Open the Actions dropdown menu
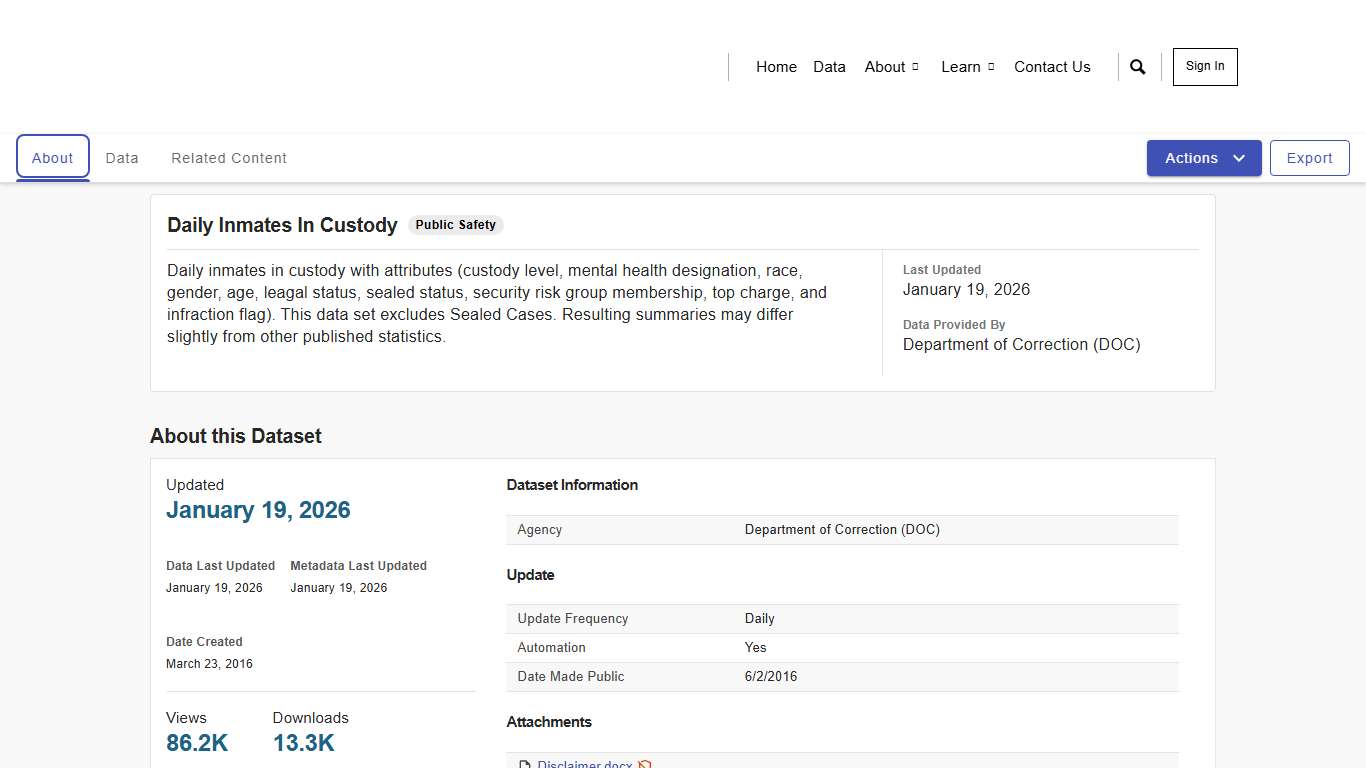Viewport: 1366px width, 768px height. pyautogui.click(x=1204, y=158)
